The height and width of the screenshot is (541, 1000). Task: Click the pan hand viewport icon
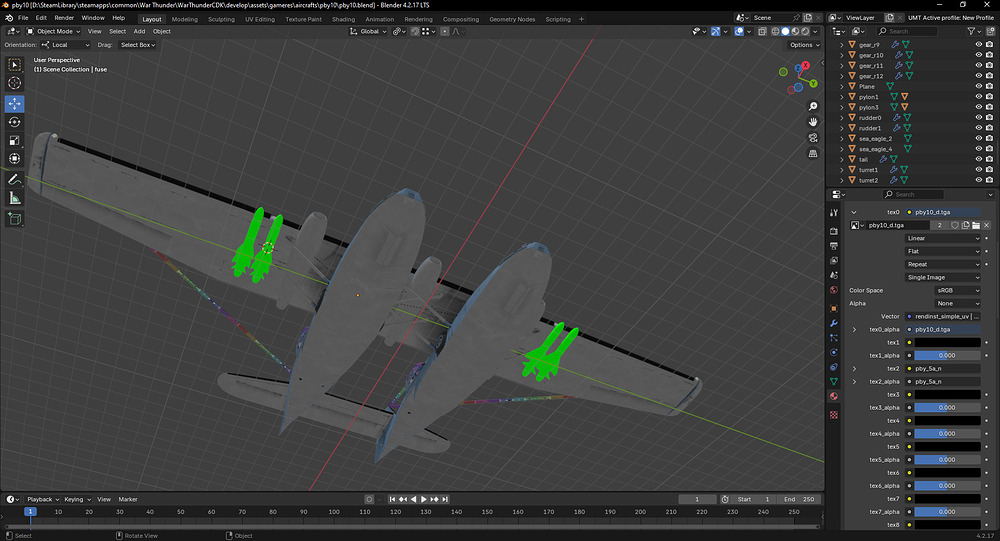(x=812, y=121)
